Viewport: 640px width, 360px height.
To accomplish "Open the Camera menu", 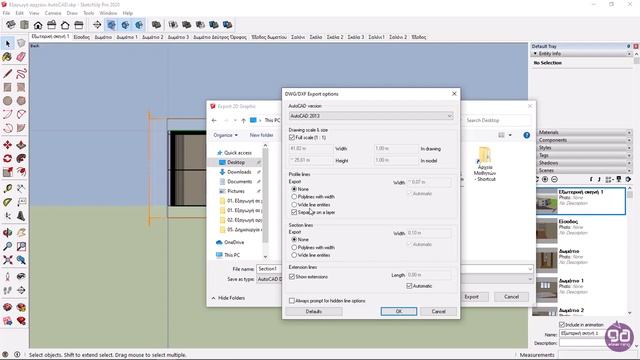I will pyautogui.click(x=53, y=13).
